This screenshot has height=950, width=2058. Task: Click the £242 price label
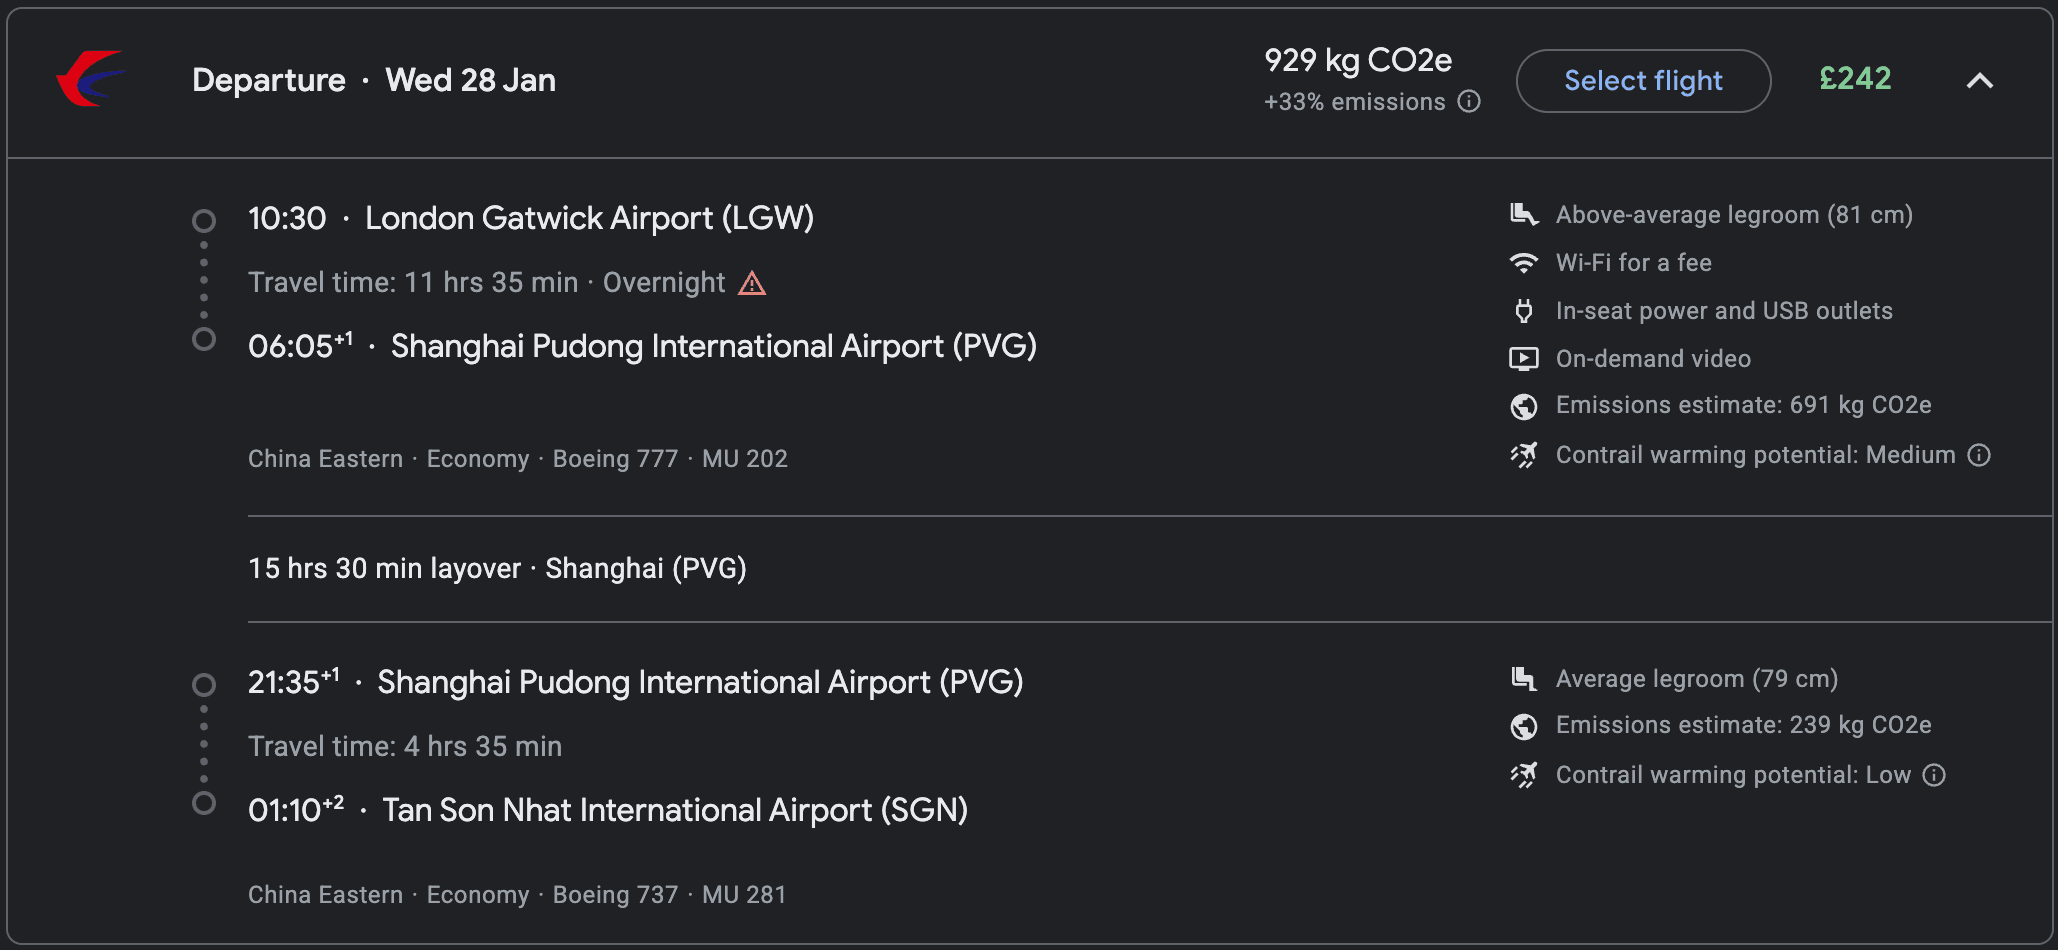click(x=1855, y=80)
